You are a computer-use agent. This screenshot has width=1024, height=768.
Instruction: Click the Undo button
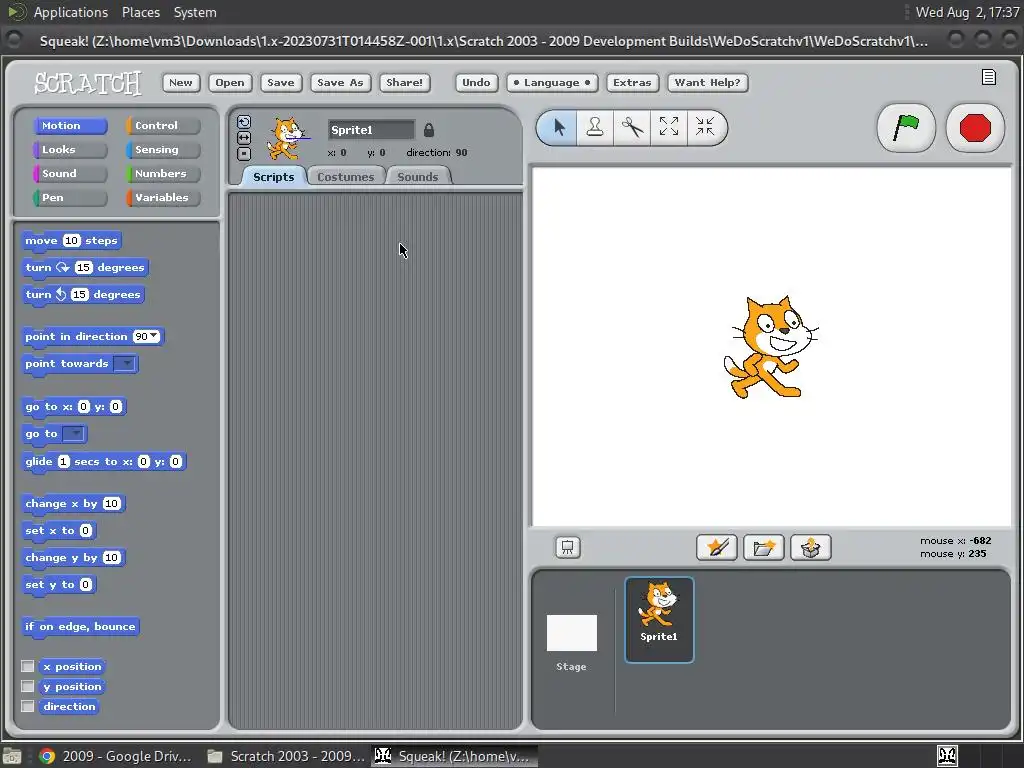[x=476, y=83]
